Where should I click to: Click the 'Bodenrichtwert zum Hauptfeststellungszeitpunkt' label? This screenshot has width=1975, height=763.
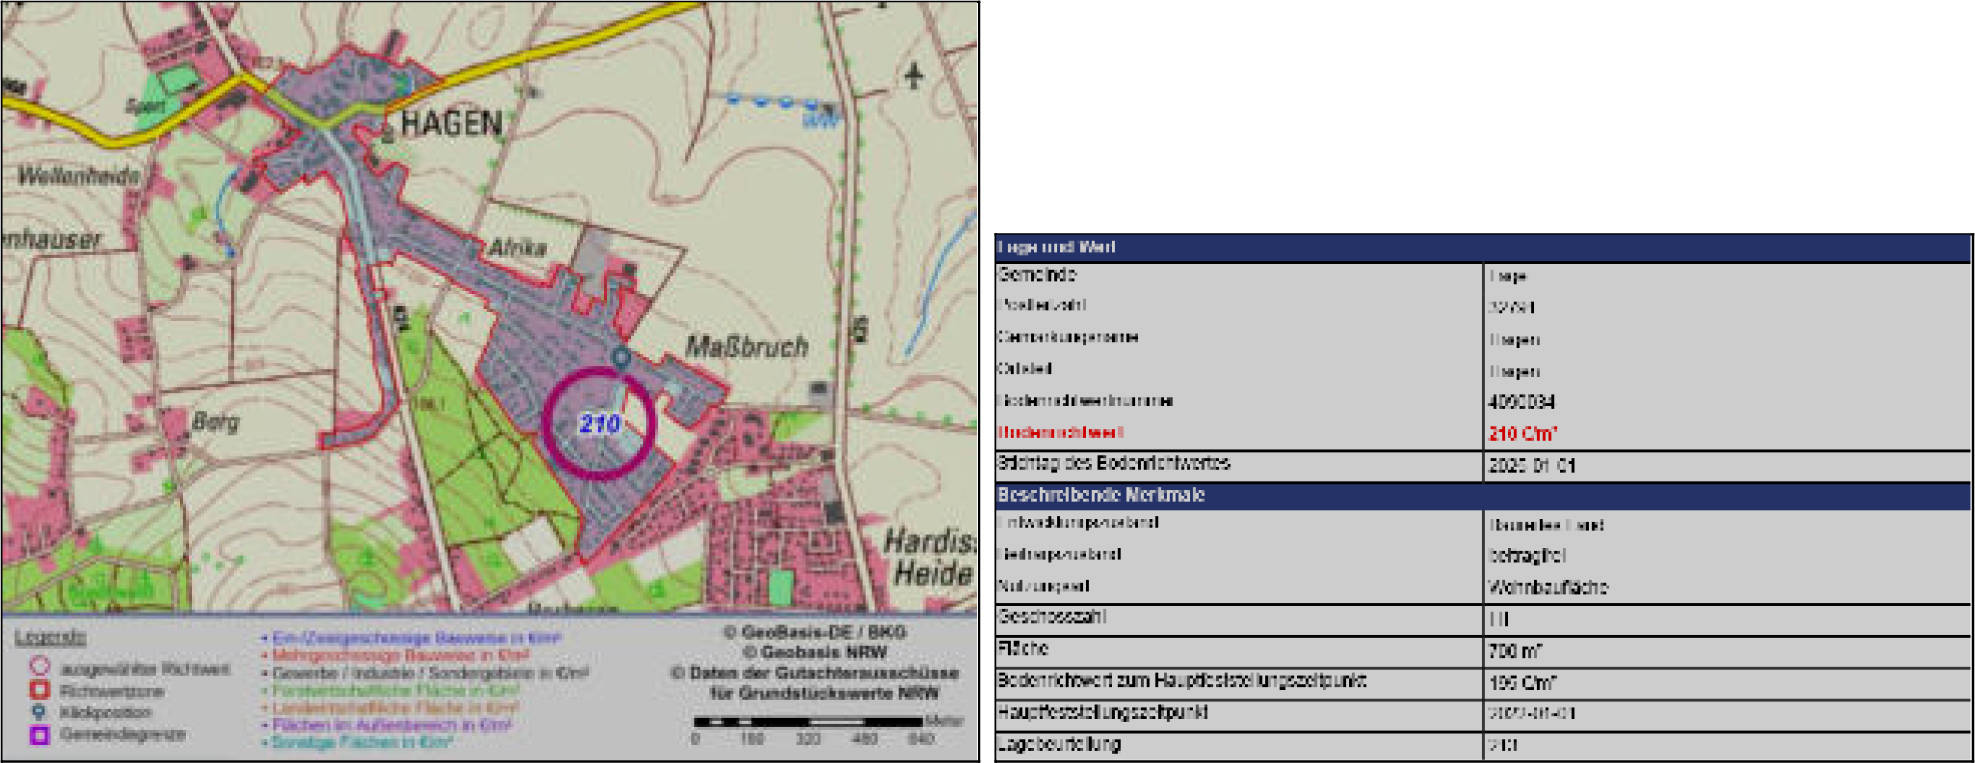pyautogui.click(x=1181, y=680)
